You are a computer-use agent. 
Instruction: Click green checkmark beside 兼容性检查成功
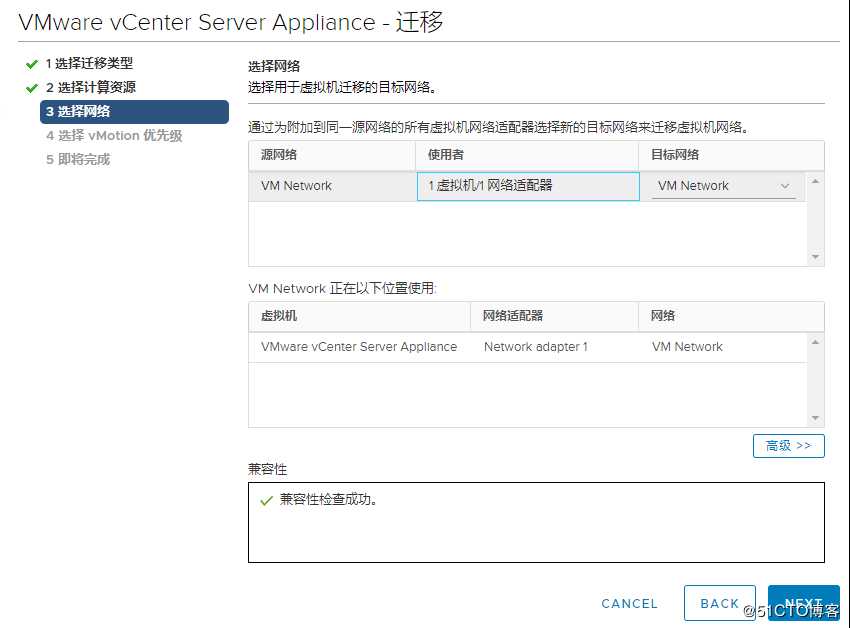pyautogui.click(x=266, y=500)
